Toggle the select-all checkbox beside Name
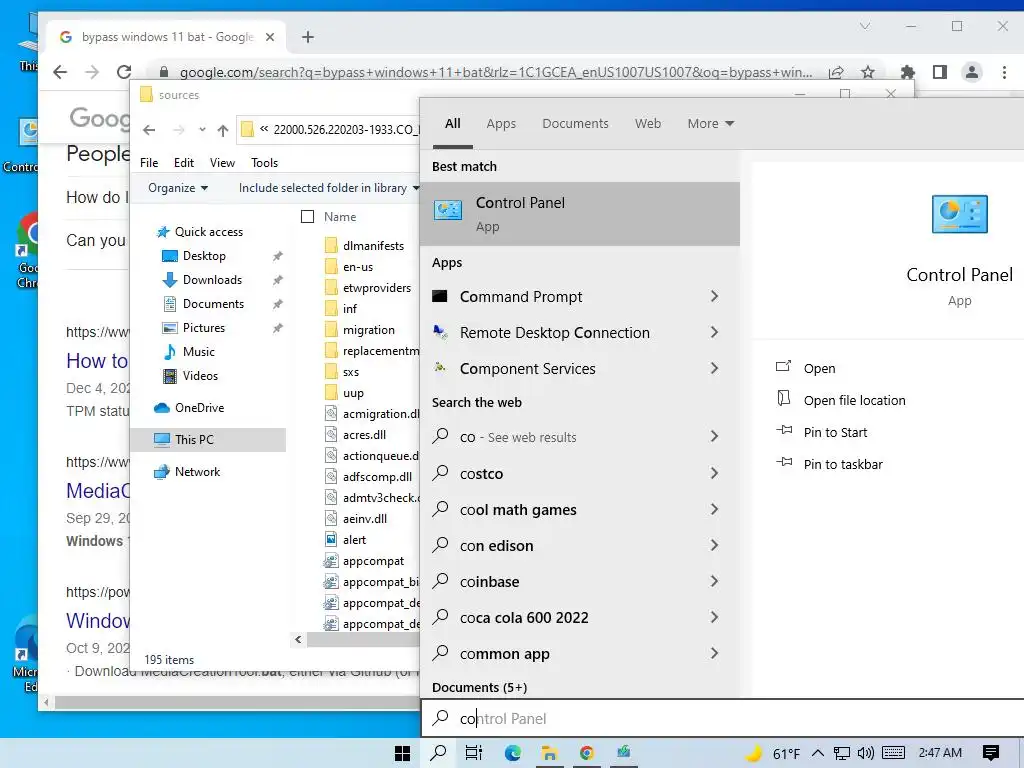 point(308,217)
